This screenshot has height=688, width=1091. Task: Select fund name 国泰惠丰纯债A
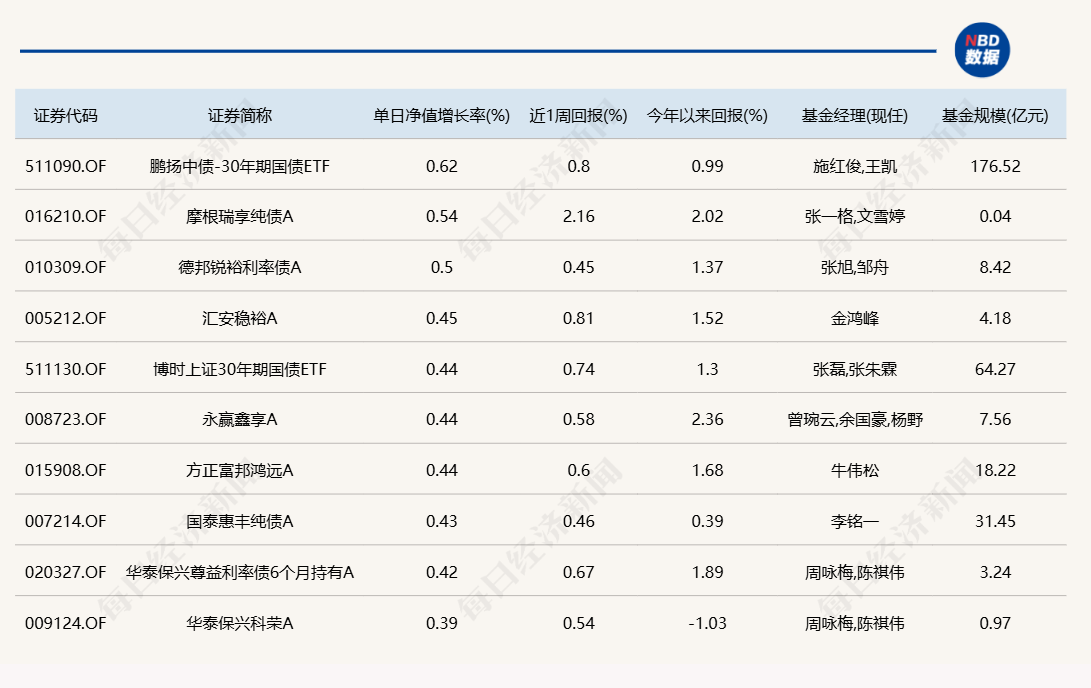(x=239, y=521)
